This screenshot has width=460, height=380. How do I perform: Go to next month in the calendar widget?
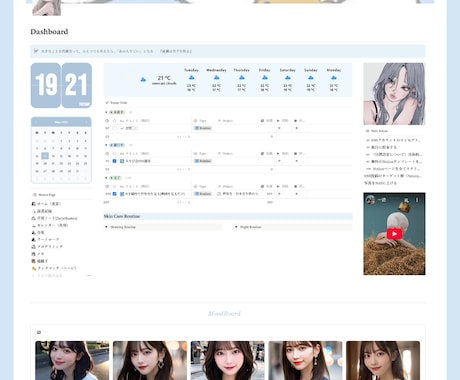tap(86, 122)
